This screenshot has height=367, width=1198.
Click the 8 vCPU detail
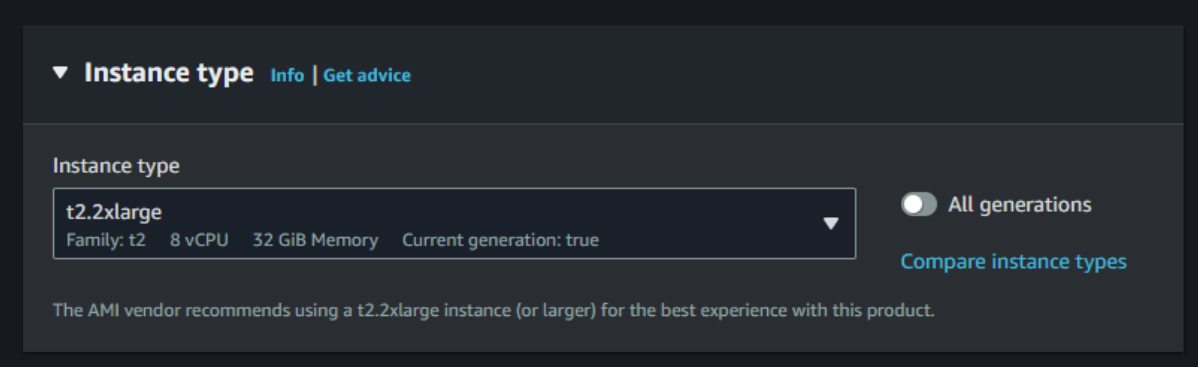[x=199, y=240]
